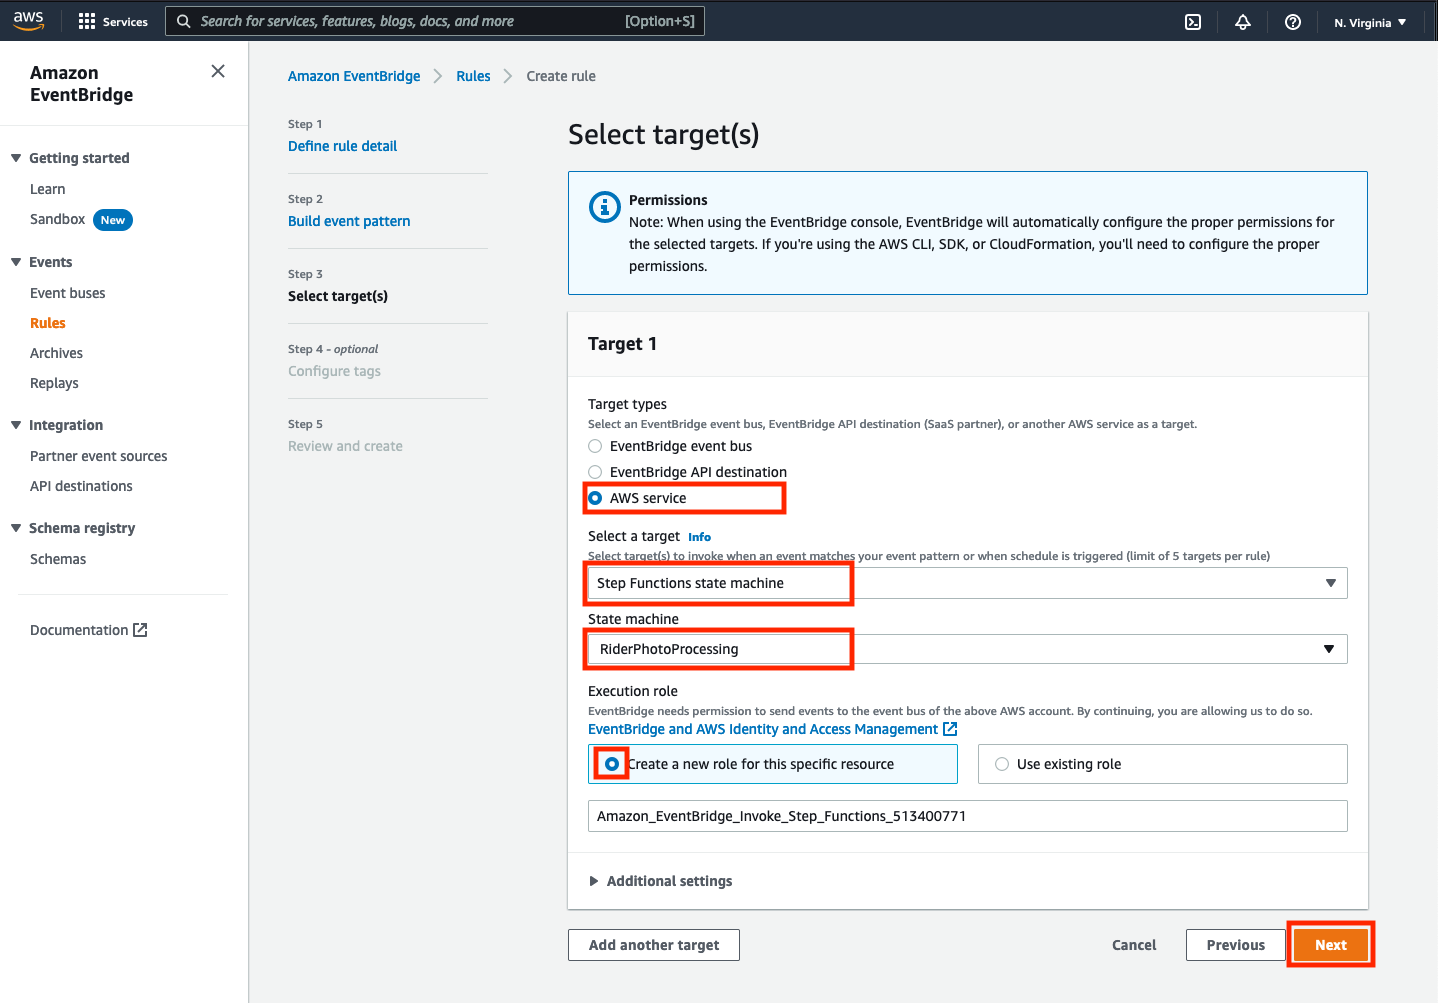Click Add another target button
The height and width of the screenshot is (1003, 1438).
click(x=654, y=945)
